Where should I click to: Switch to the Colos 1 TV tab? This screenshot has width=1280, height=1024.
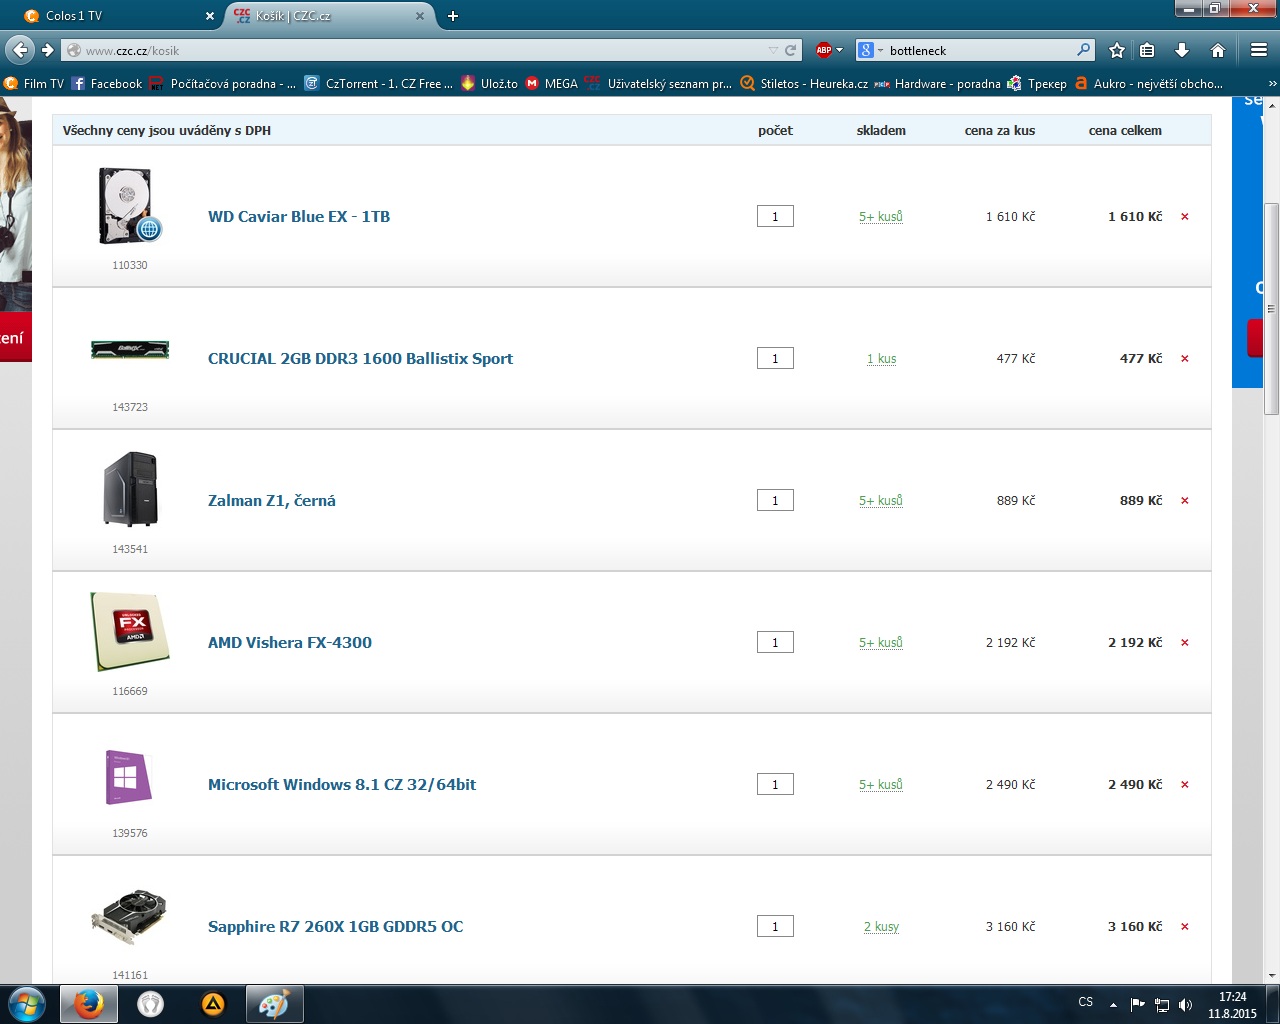120,16
